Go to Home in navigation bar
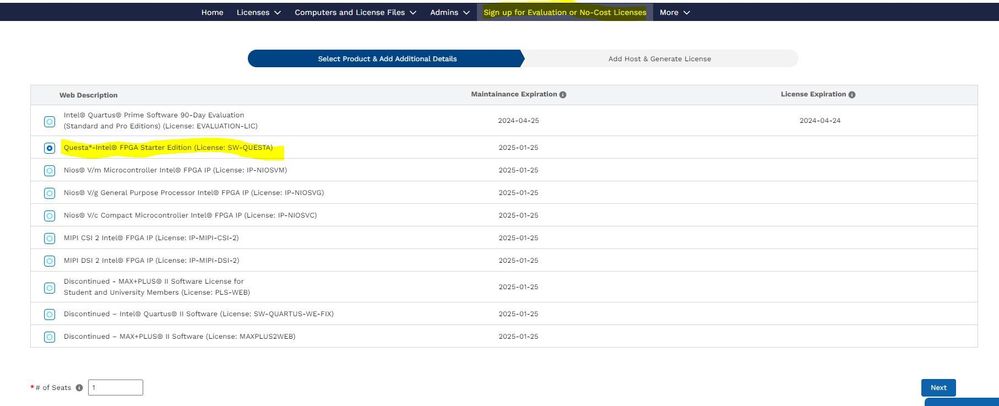The width and height of the screenshot is (999, 406). tap(212, 12)
